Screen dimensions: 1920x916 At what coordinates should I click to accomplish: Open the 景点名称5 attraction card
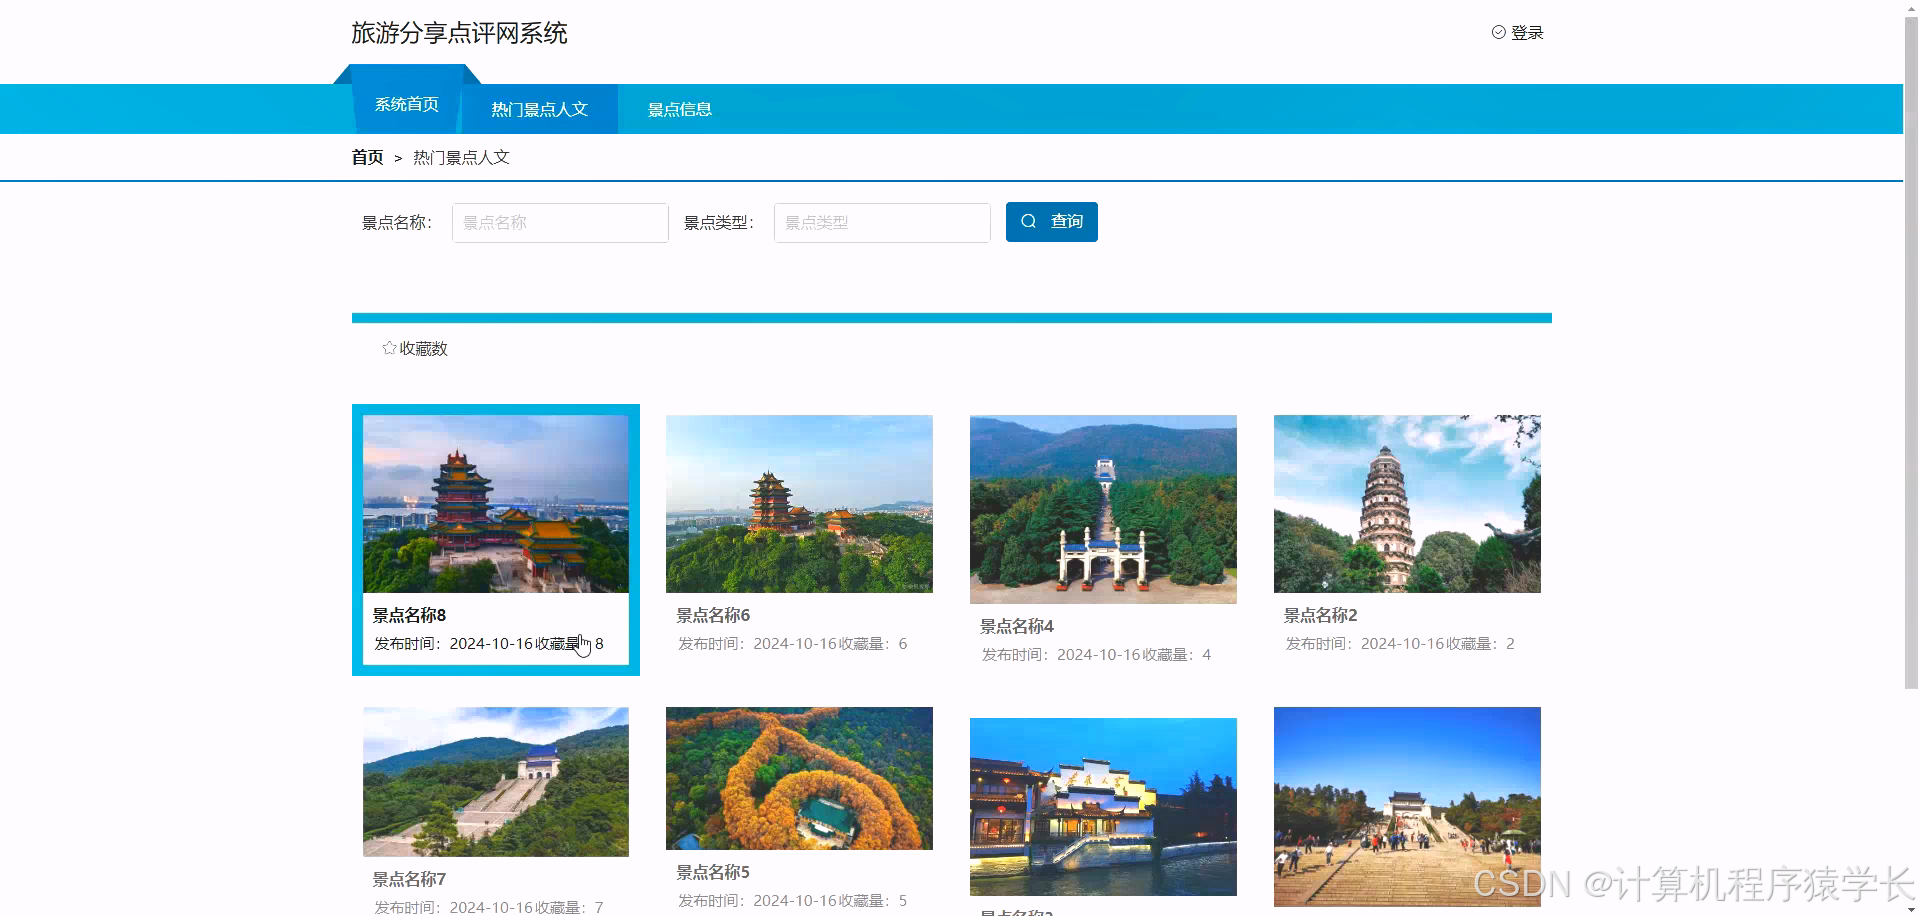(798, 778)
